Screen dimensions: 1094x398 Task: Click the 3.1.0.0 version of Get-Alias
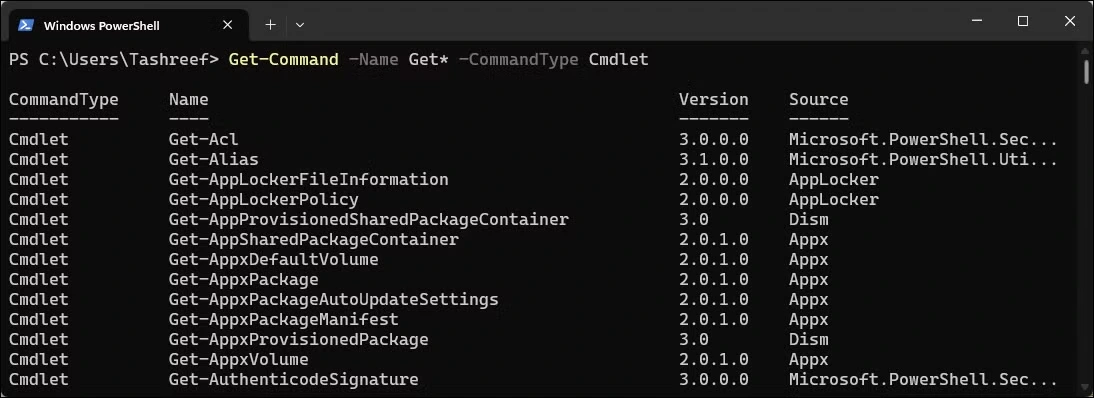click(x=714, y=160)
